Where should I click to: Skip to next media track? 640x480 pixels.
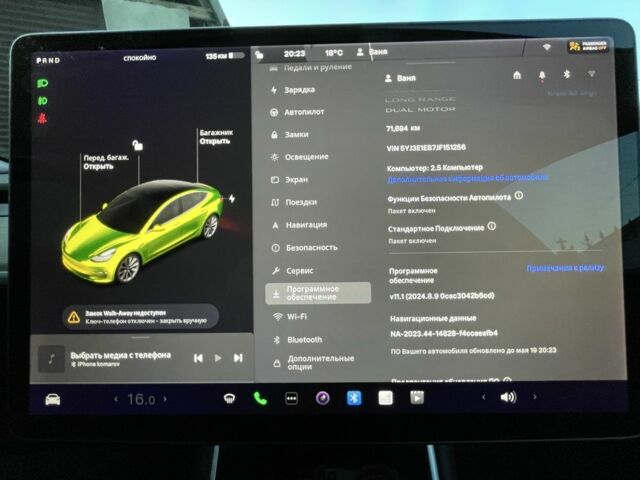coord(238,357)
